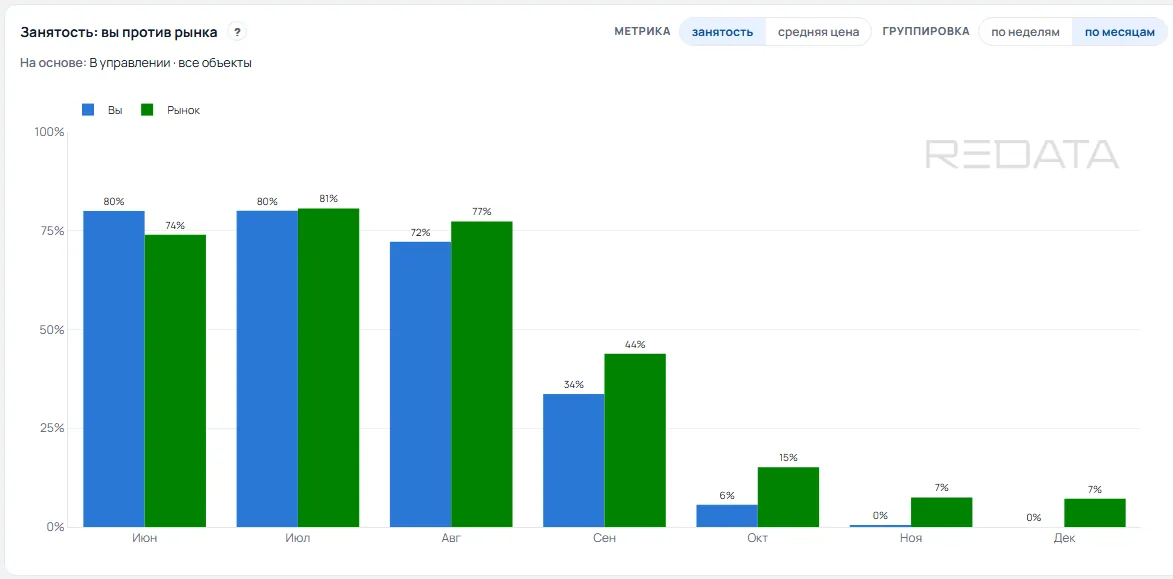Select the blue Сен bar at 34%
The height and width of the screenshot is (579, 1173).
point(574,460)
